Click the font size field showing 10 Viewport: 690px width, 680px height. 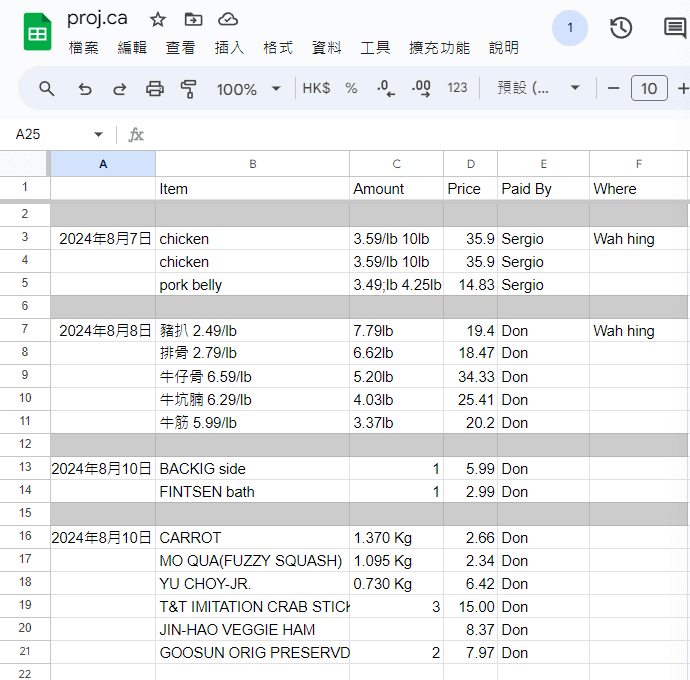[648, 89]
